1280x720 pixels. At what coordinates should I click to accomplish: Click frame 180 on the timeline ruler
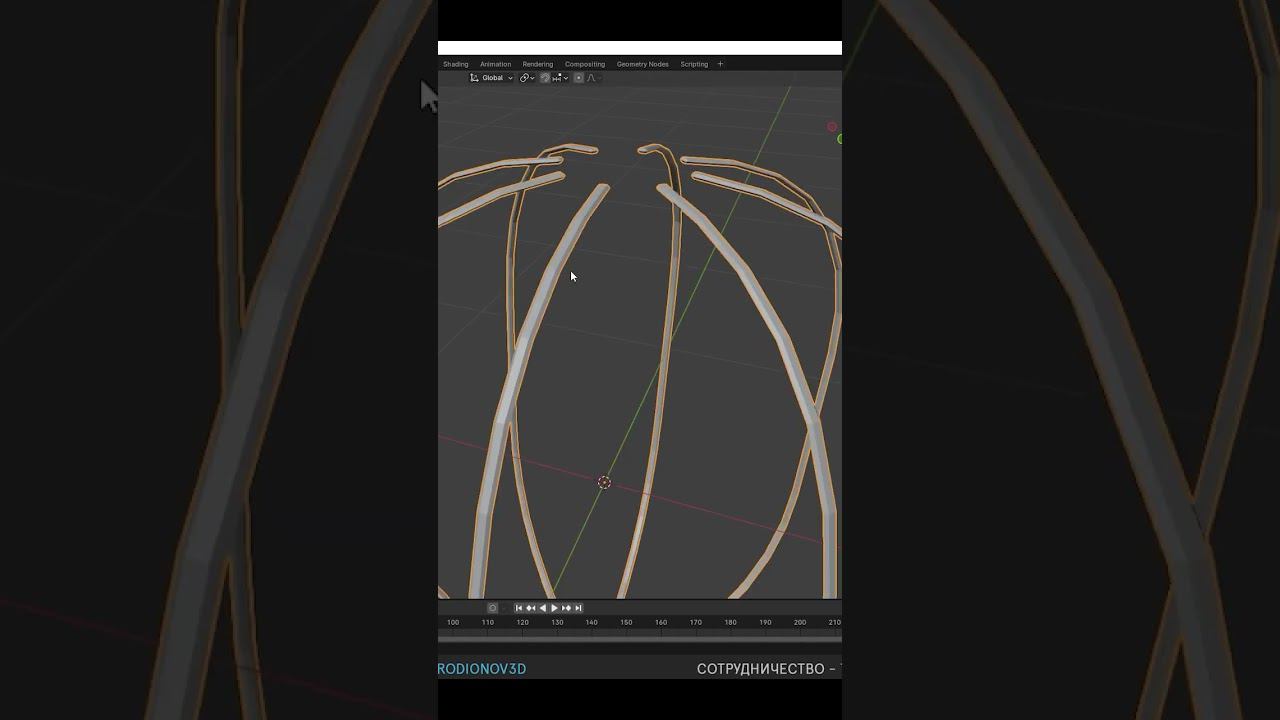click(x=730, y=622)
